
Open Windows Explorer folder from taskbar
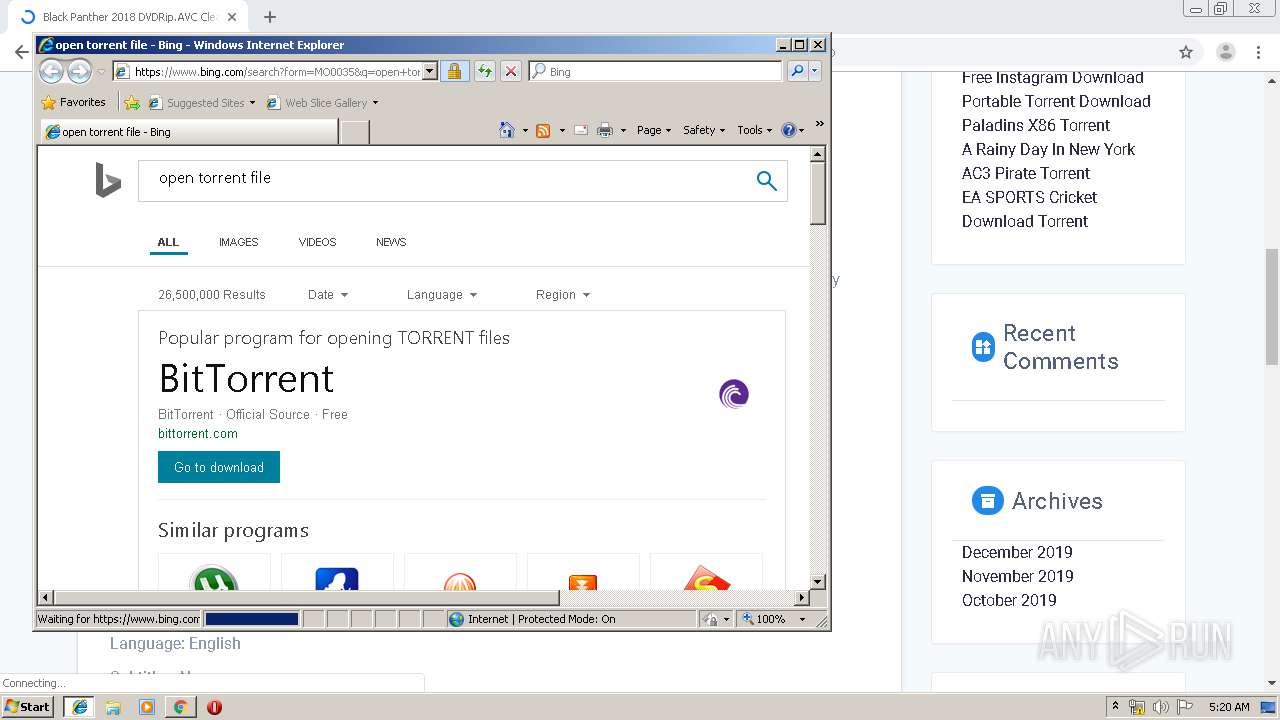point(113,707)
